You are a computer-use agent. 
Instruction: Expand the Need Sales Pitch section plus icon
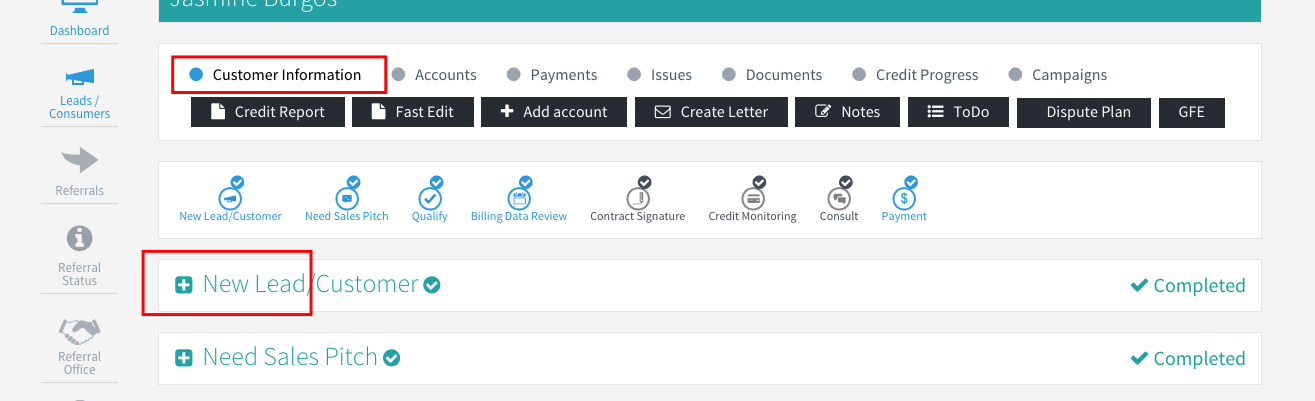pos(184,358)
